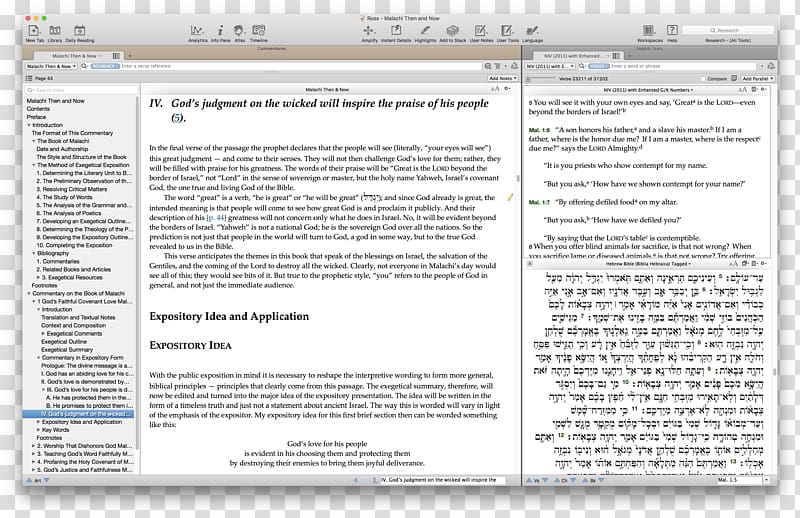Collapse the Introduction tree section
Viewport: 800px width, 518px height.
point(29,125)
